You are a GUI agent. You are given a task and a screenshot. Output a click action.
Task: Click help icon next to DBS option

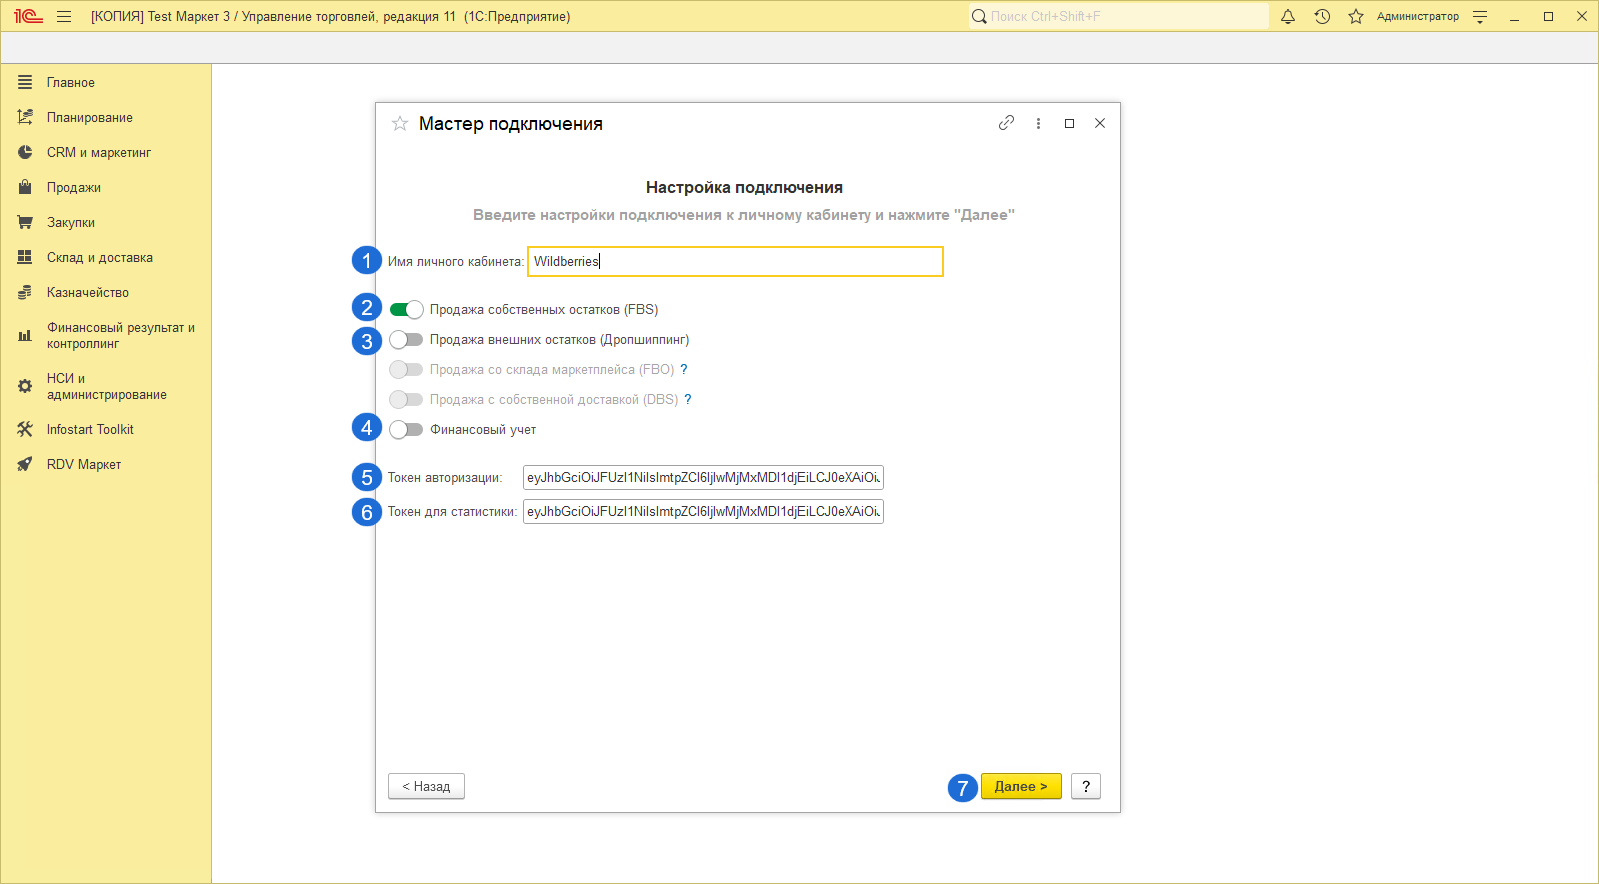(x=688, y=399)
